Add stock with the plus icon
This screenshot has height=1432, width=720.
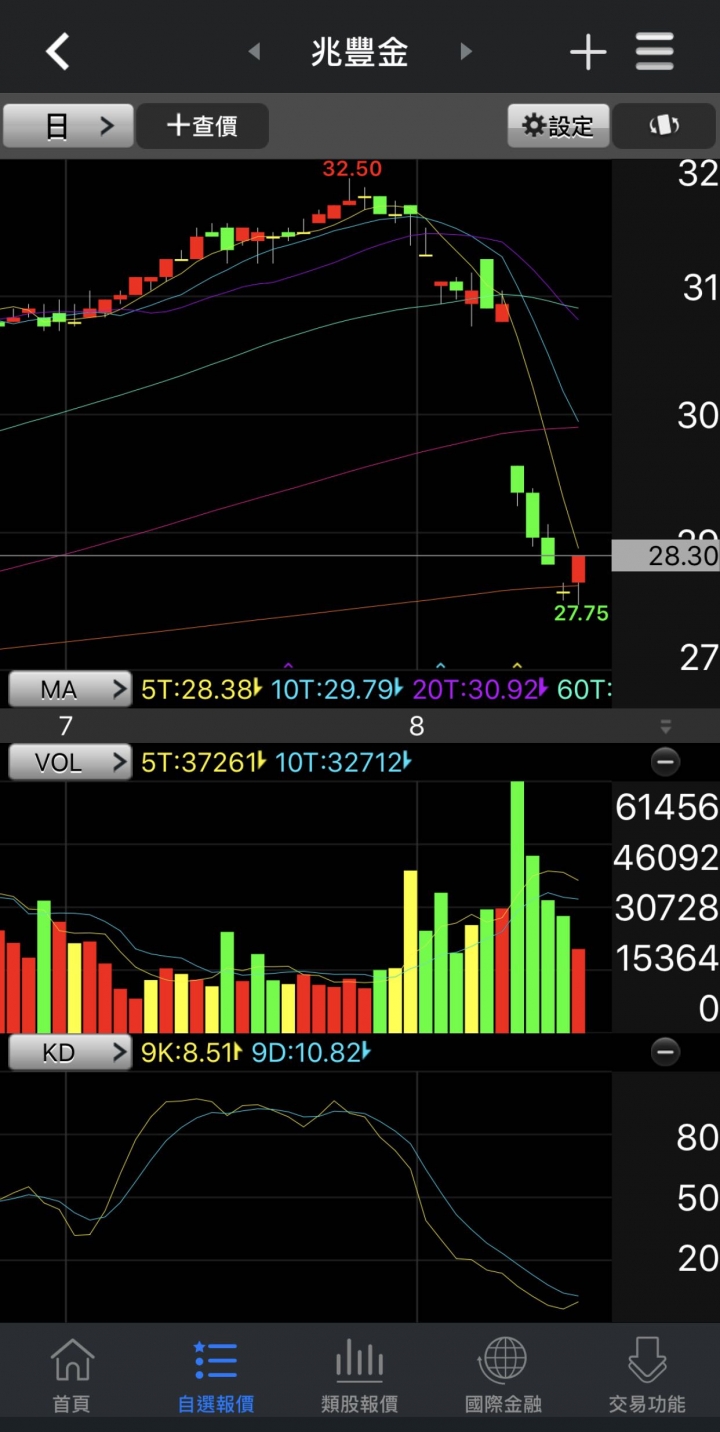[x=588, y=52]
